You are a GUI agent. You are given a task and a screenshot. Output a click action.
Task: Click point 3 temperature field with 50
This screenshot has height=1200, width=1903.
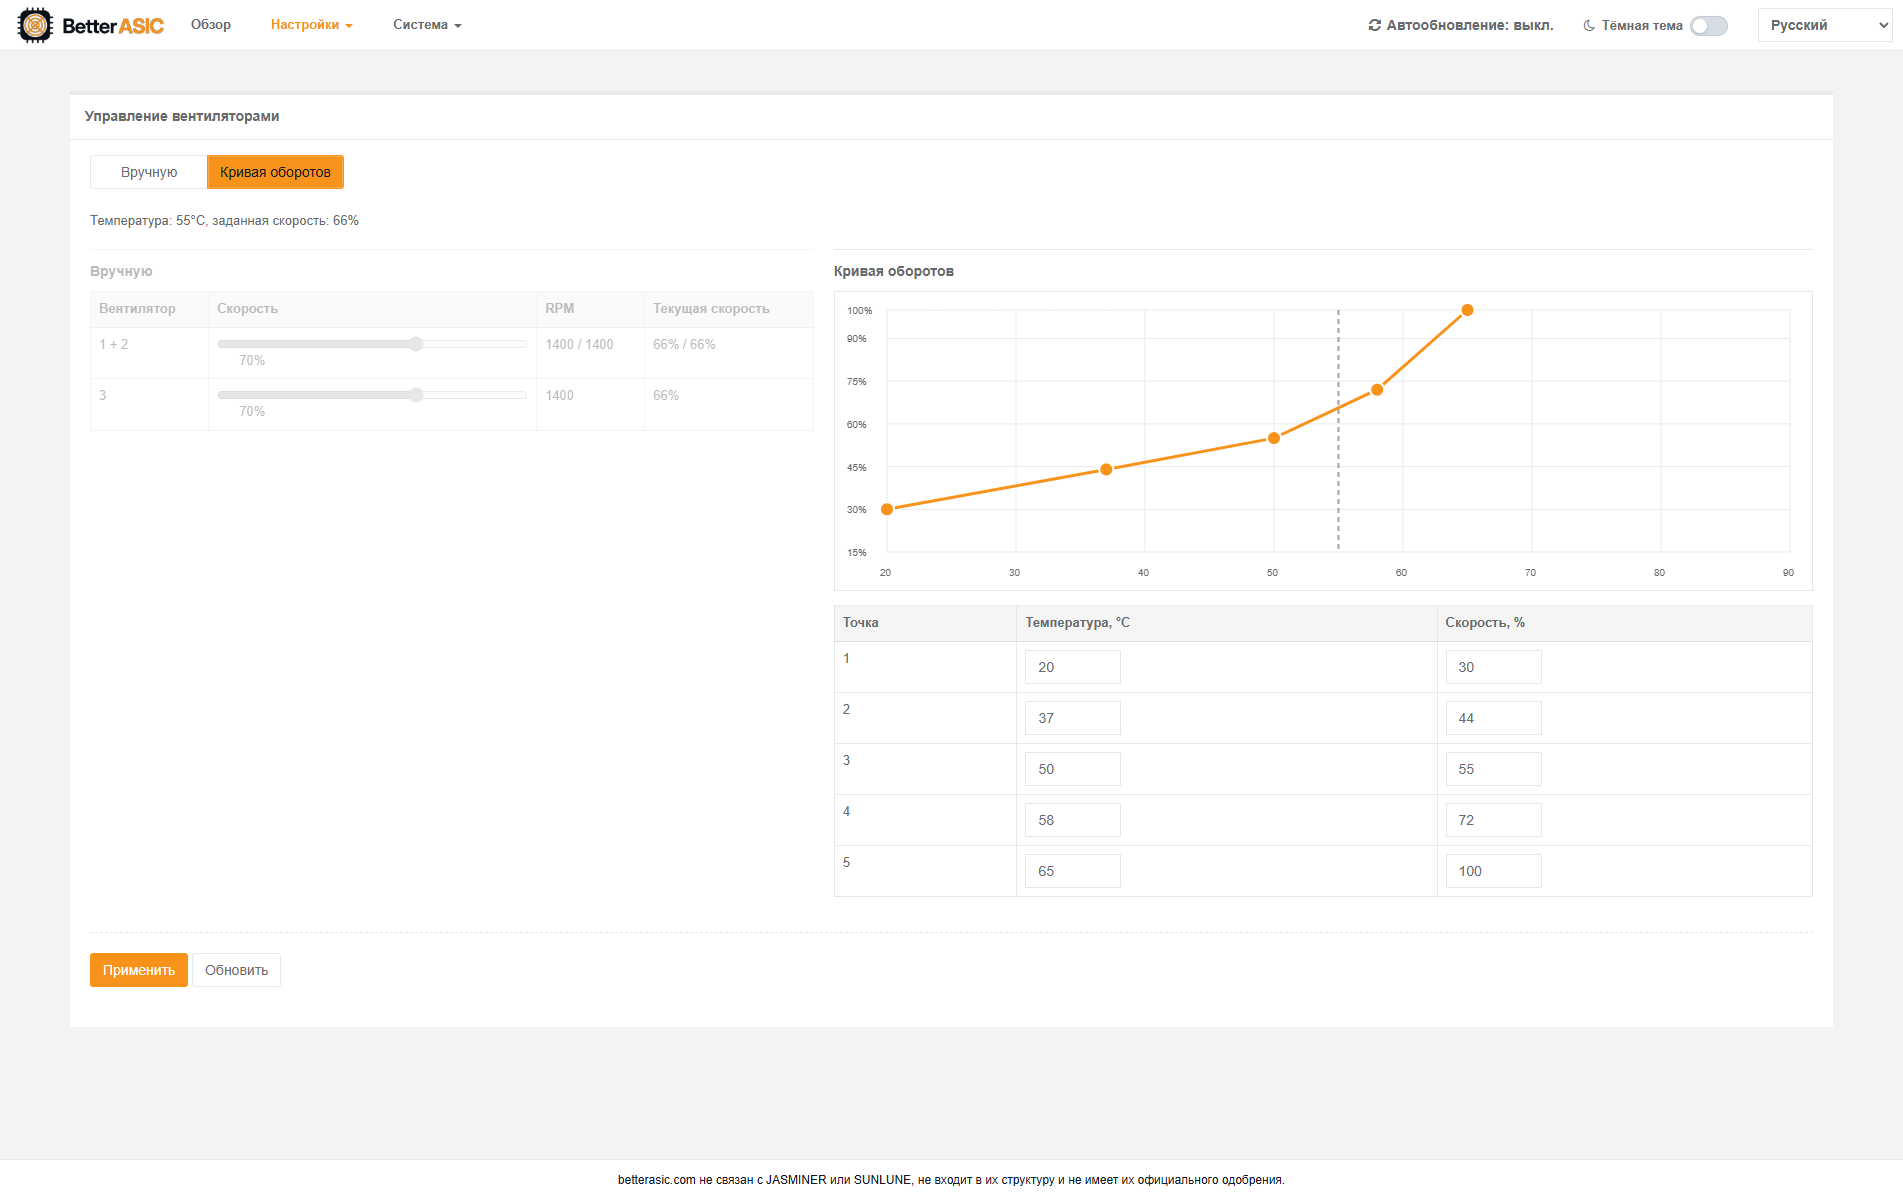(1072, 769)
